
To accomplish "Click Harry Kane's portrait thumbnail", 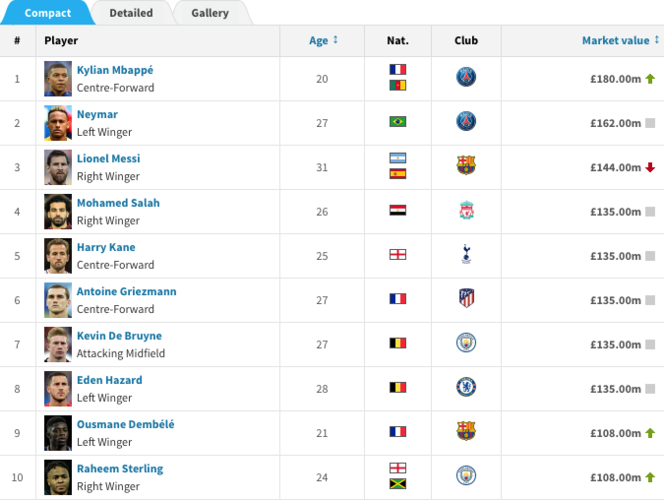I will 58,256.
